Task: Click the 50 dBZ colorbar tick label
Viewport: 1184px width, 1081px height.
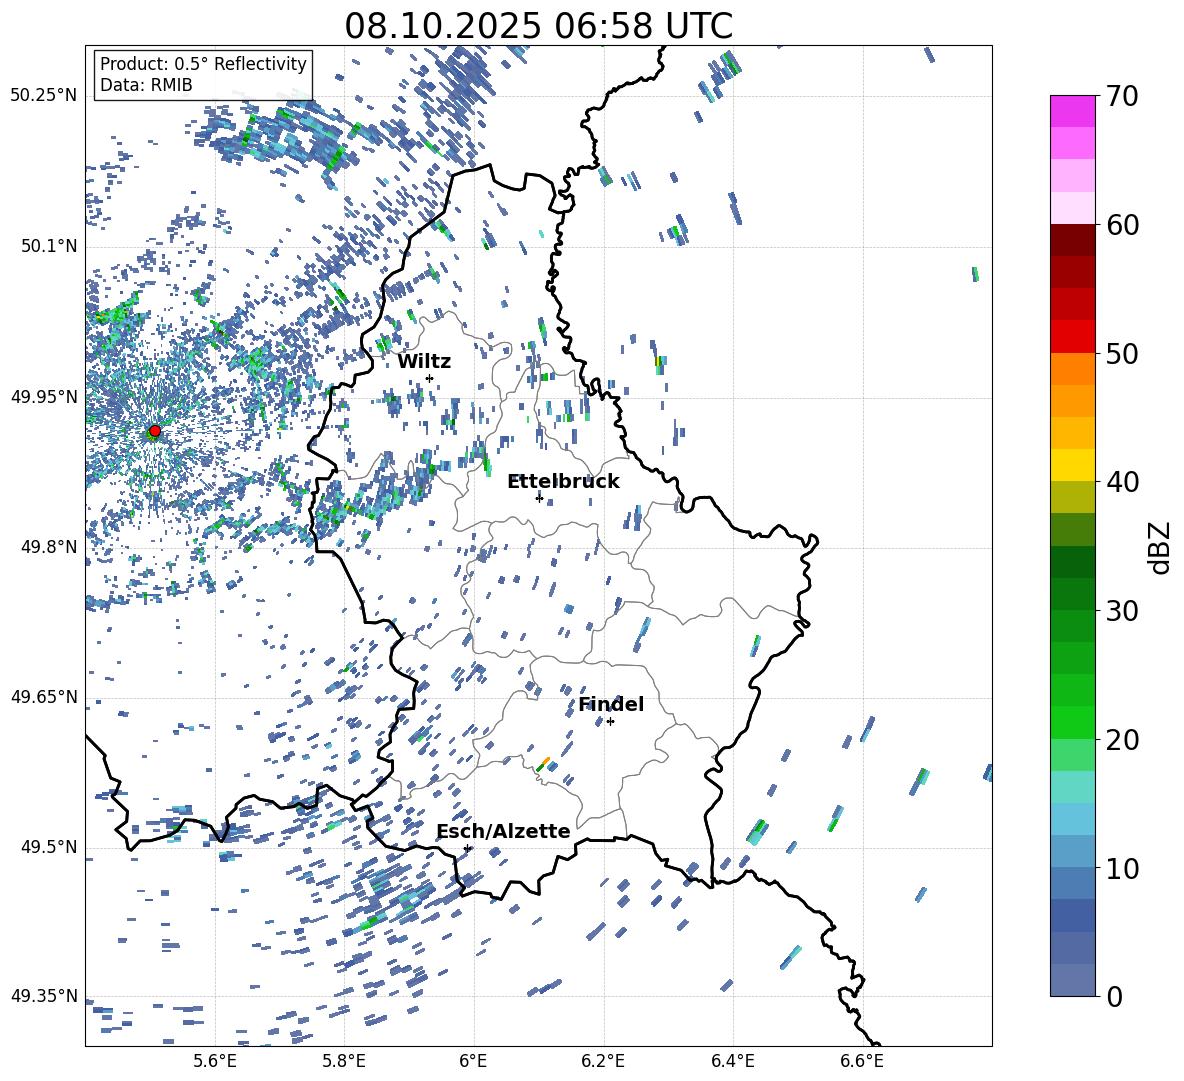Action: [x=1122, y=353]
